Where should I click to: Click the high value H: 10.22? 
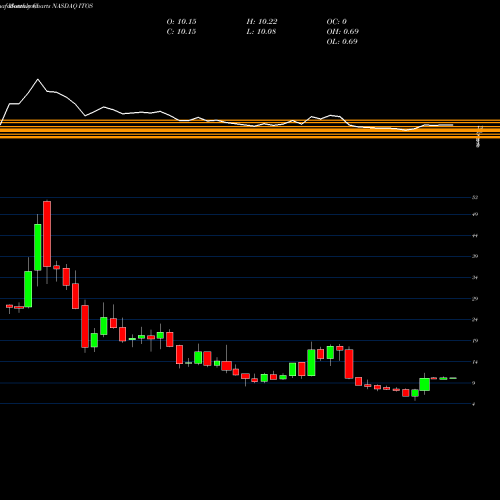click(x=262, y=21)
